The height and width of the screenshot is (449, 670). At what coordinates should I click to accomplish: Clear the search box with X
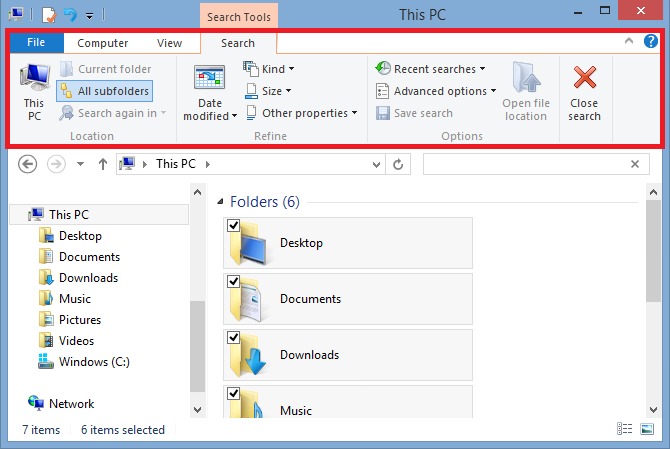click(635, 164)
